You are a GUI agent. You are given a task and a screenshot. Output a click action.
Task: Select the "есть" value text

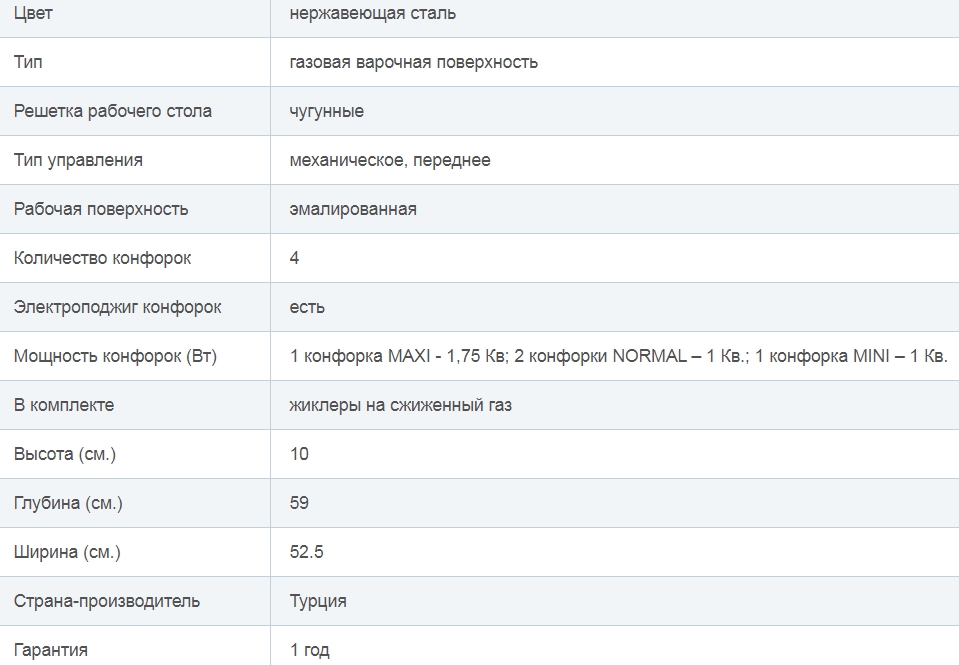(x=307, y=307)
